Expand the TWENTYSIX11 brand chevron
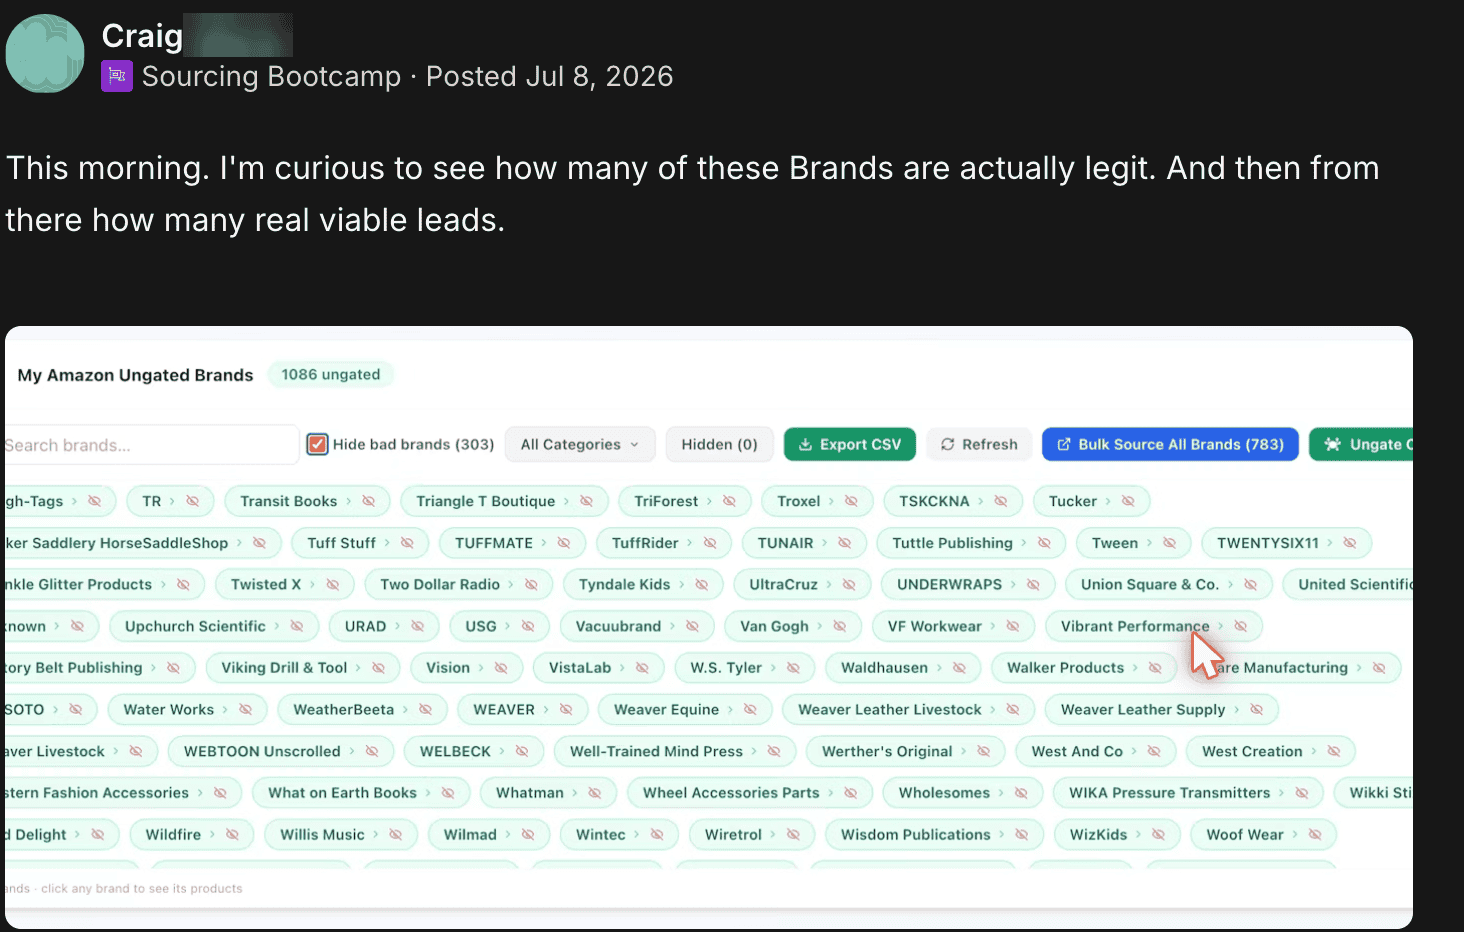Screen dimensions: 1464x932 tap(1329, 543)
